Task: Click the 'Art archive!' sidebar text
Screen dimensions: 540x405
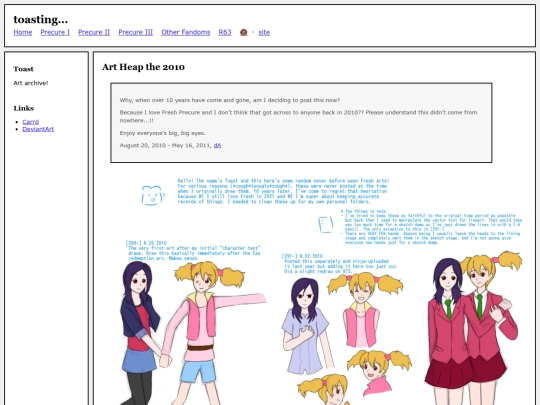Action: [31, 83]
